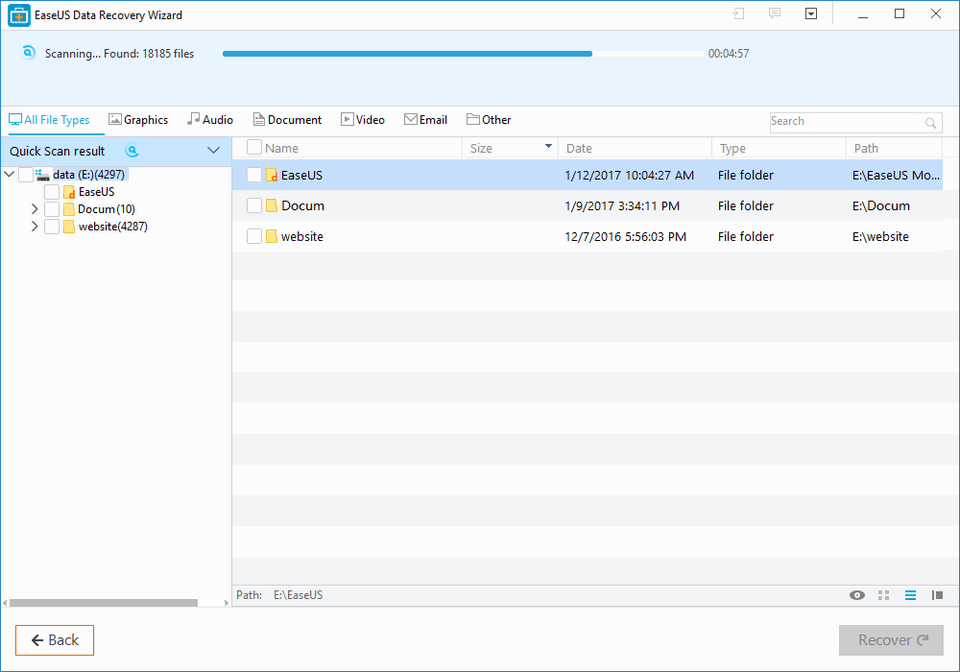Toggle the select-all checkbox in Name header

(x=254, y=148)
